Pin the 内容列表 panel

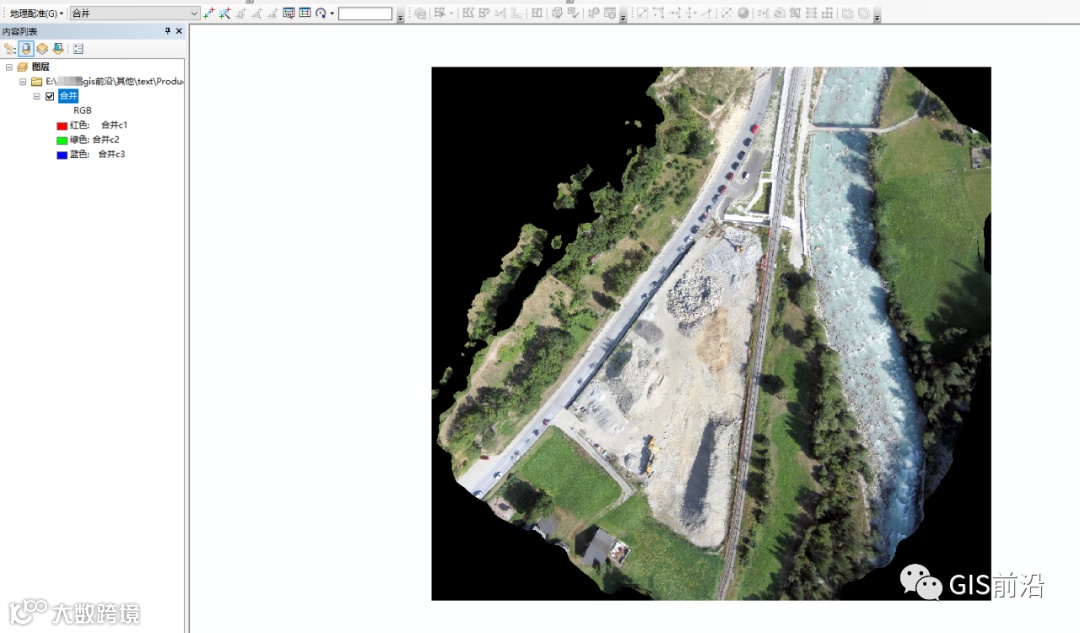[x=167, y=31]
